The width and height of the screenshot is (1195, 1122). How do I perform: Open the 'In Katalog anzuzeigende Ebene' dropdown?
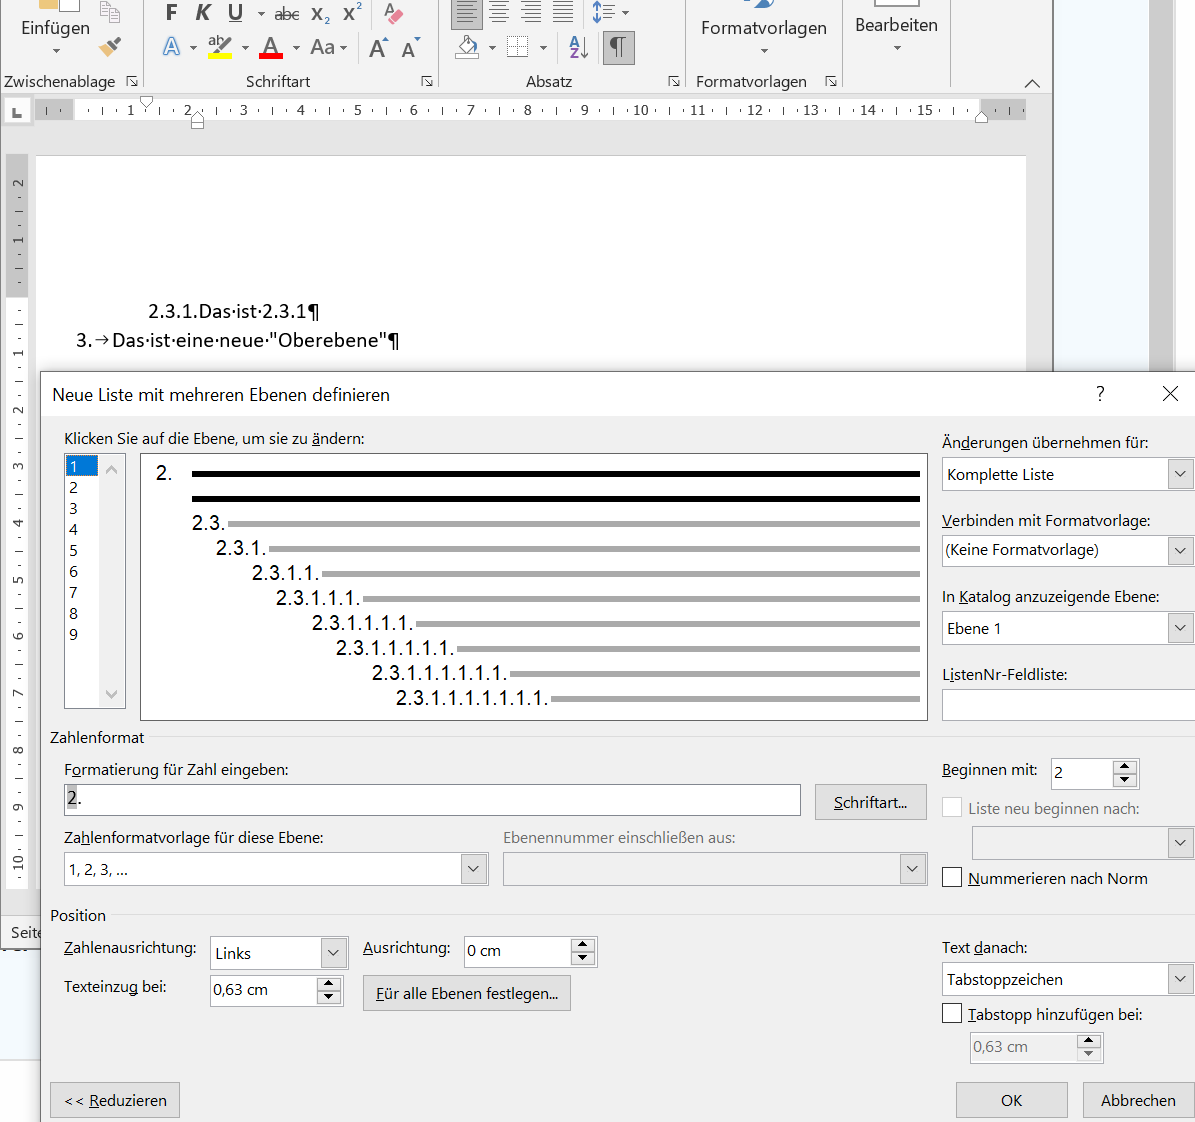[x=1180, y=628]
